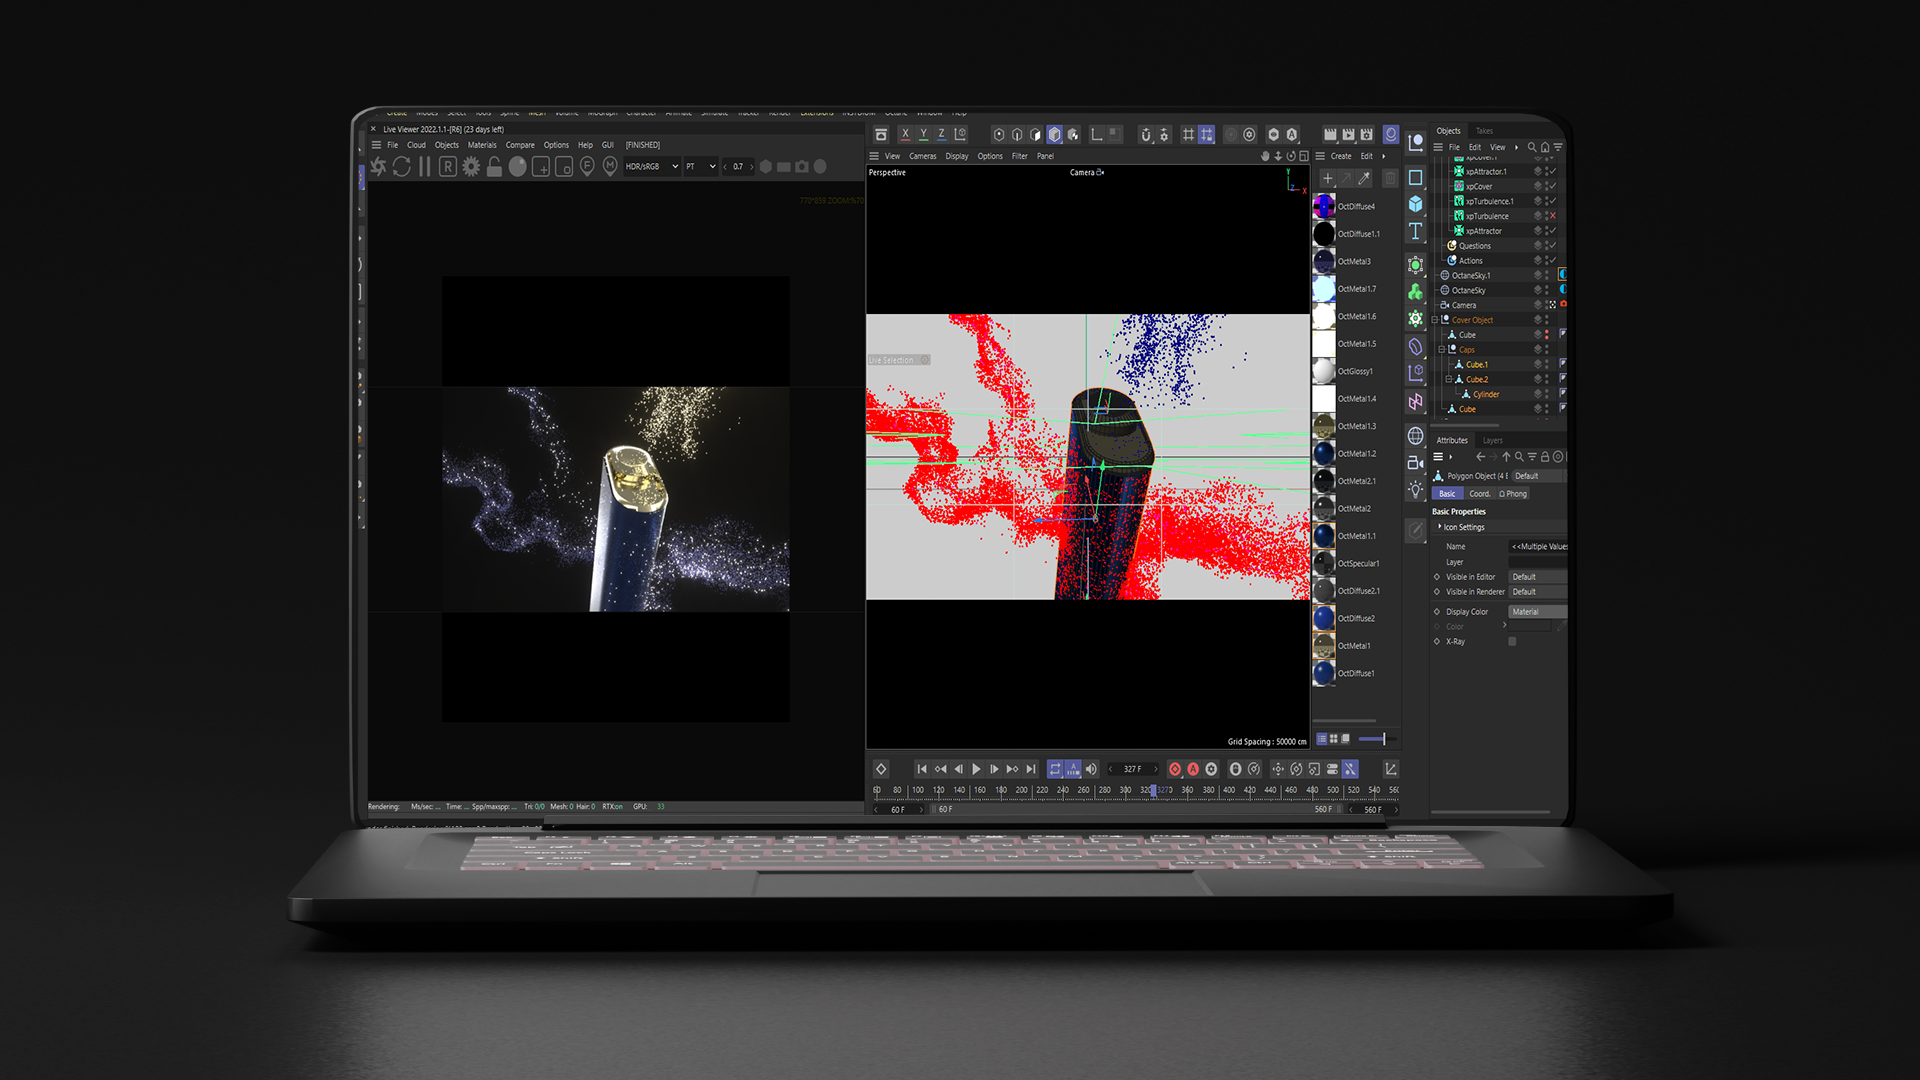
Task: Play the animation in the timeline
Action: pyautogui.click(x=976, y=769)
